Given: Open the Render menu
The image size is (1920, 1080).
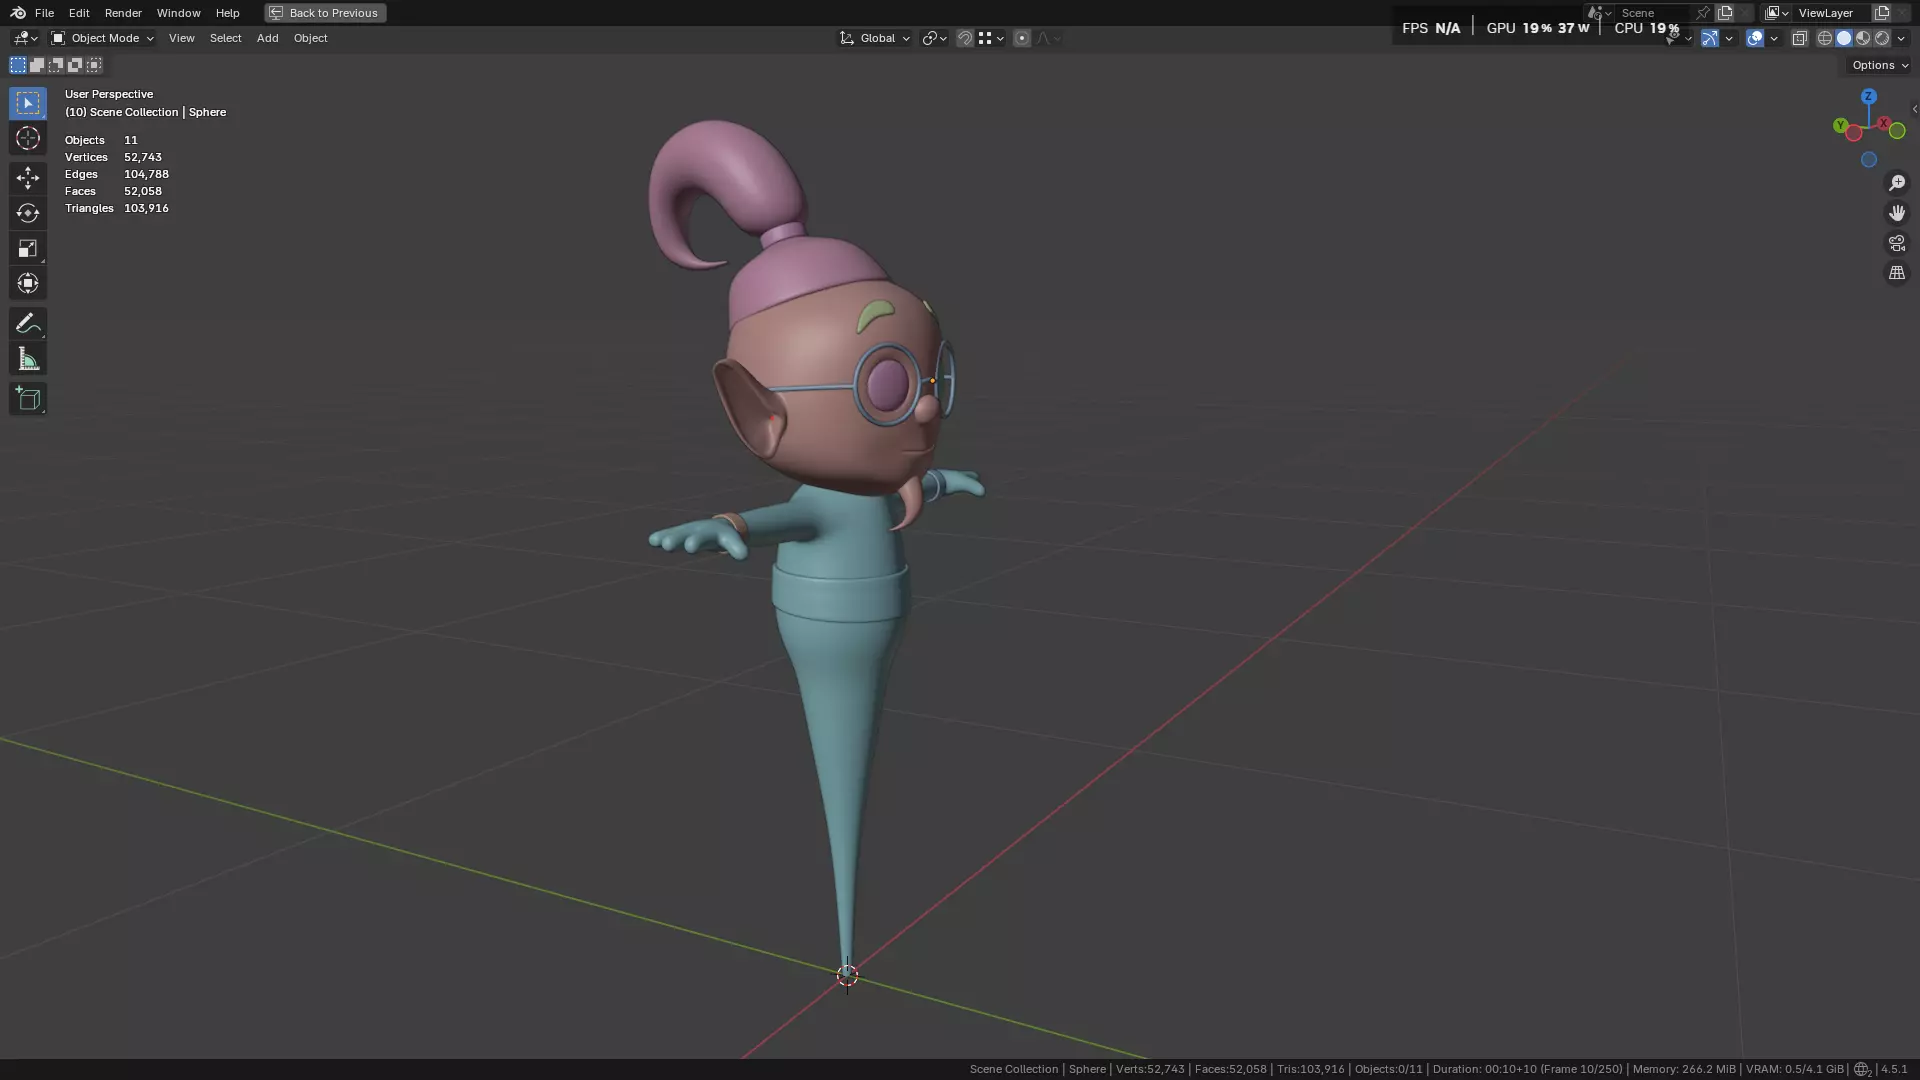Looking at the screenshot, I should pyautogui.click(x=123, y=13).
